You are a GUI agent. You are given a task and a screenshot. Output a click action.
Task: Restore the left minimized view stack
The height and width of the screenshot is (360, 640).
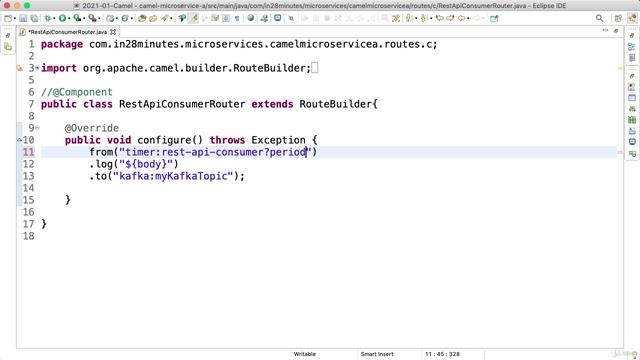pyautogui.click(x=8, y=36)
